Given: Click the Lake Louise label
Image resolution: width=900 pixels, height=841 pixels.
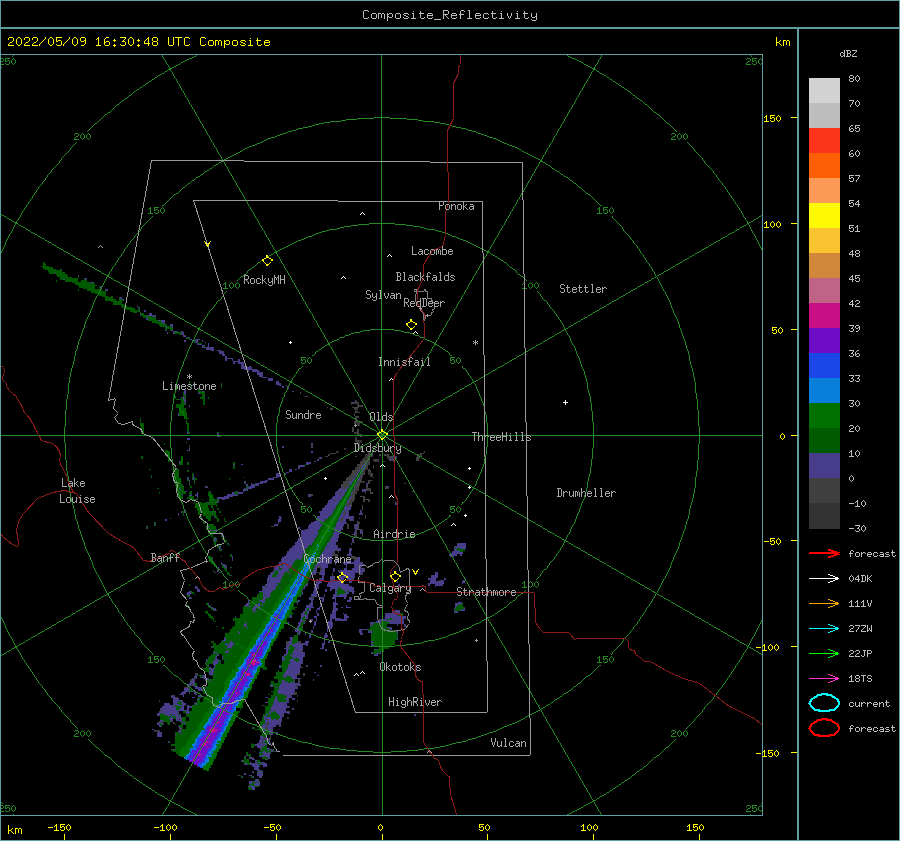Looking at the screenshot, I should click(x=77, y=491).
